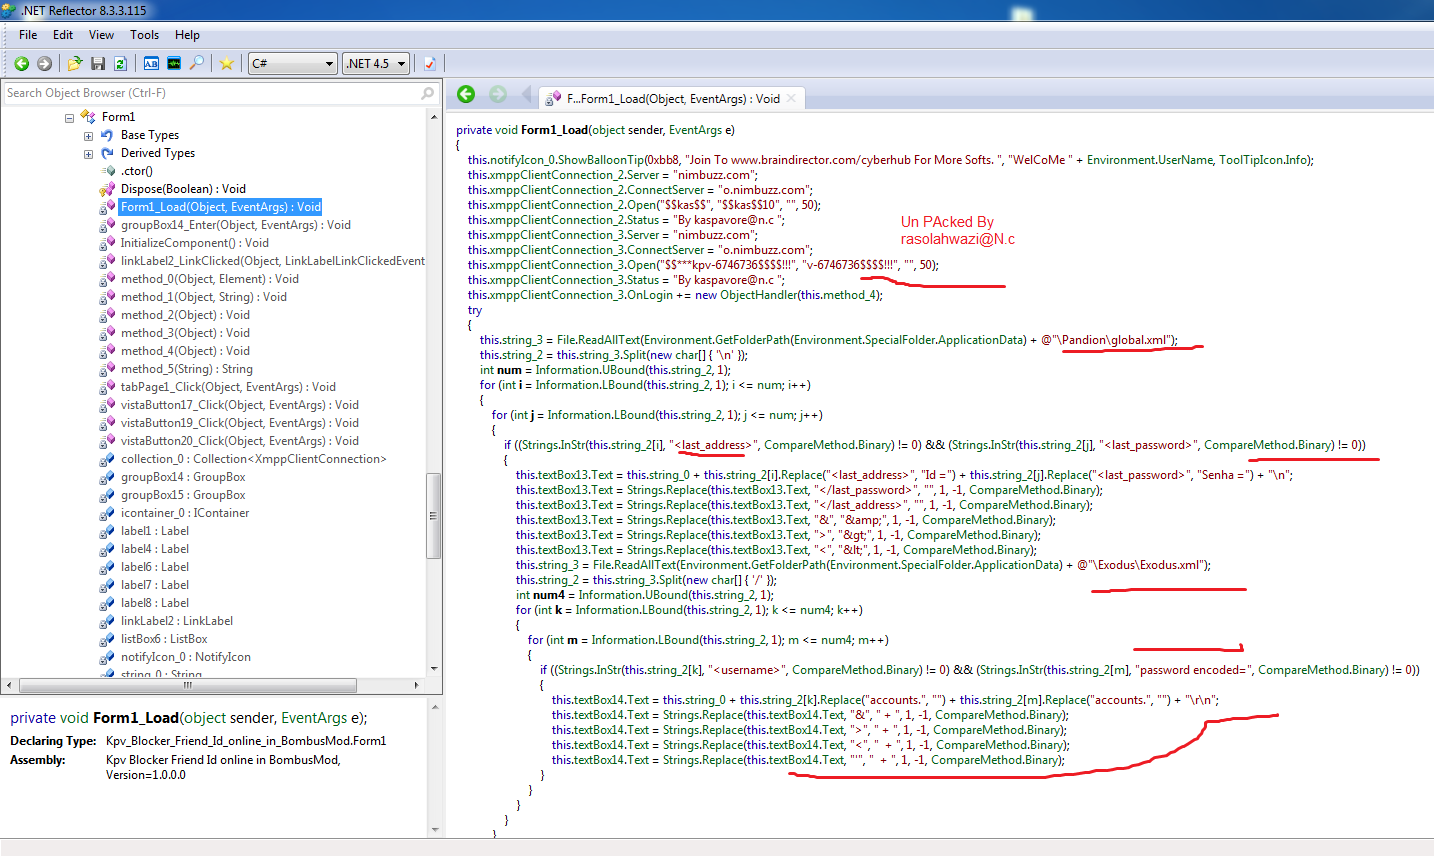The image size is (1434, 856).
Task: Collapse the Form1 tree node
Action: 69,118
